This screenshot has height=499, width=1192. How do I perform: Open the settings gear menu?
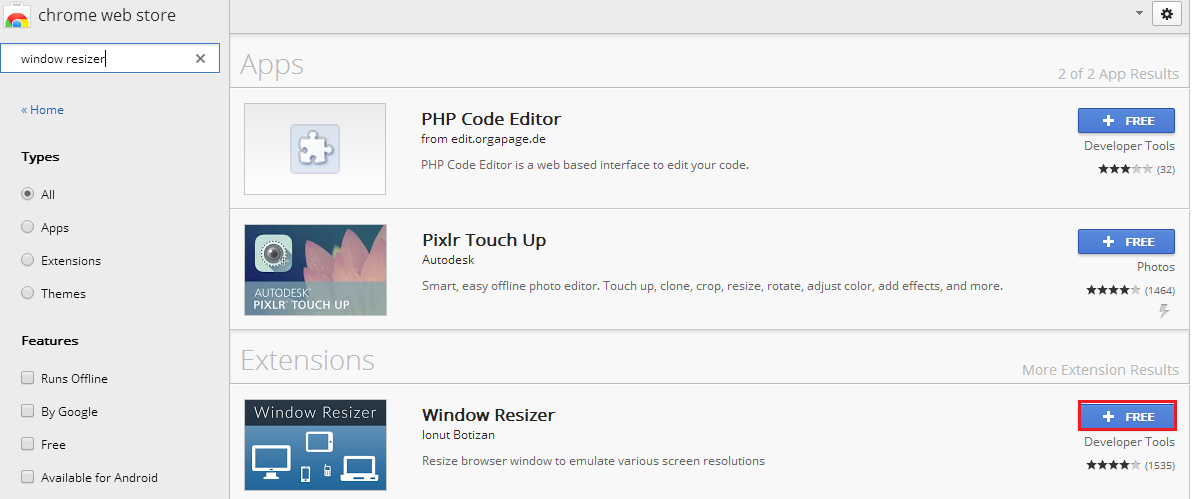coord(1166,14)
